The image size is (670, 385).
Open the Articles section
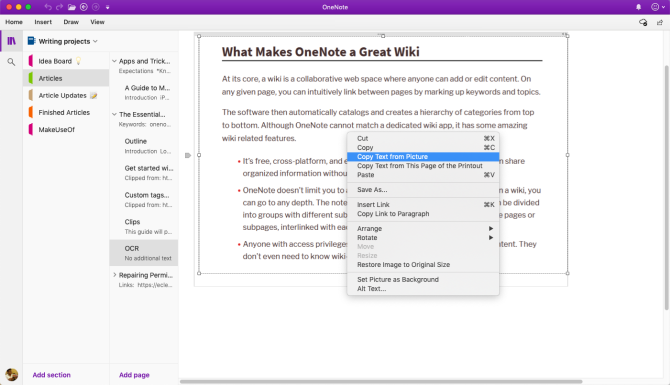click(x=66, y=78)
